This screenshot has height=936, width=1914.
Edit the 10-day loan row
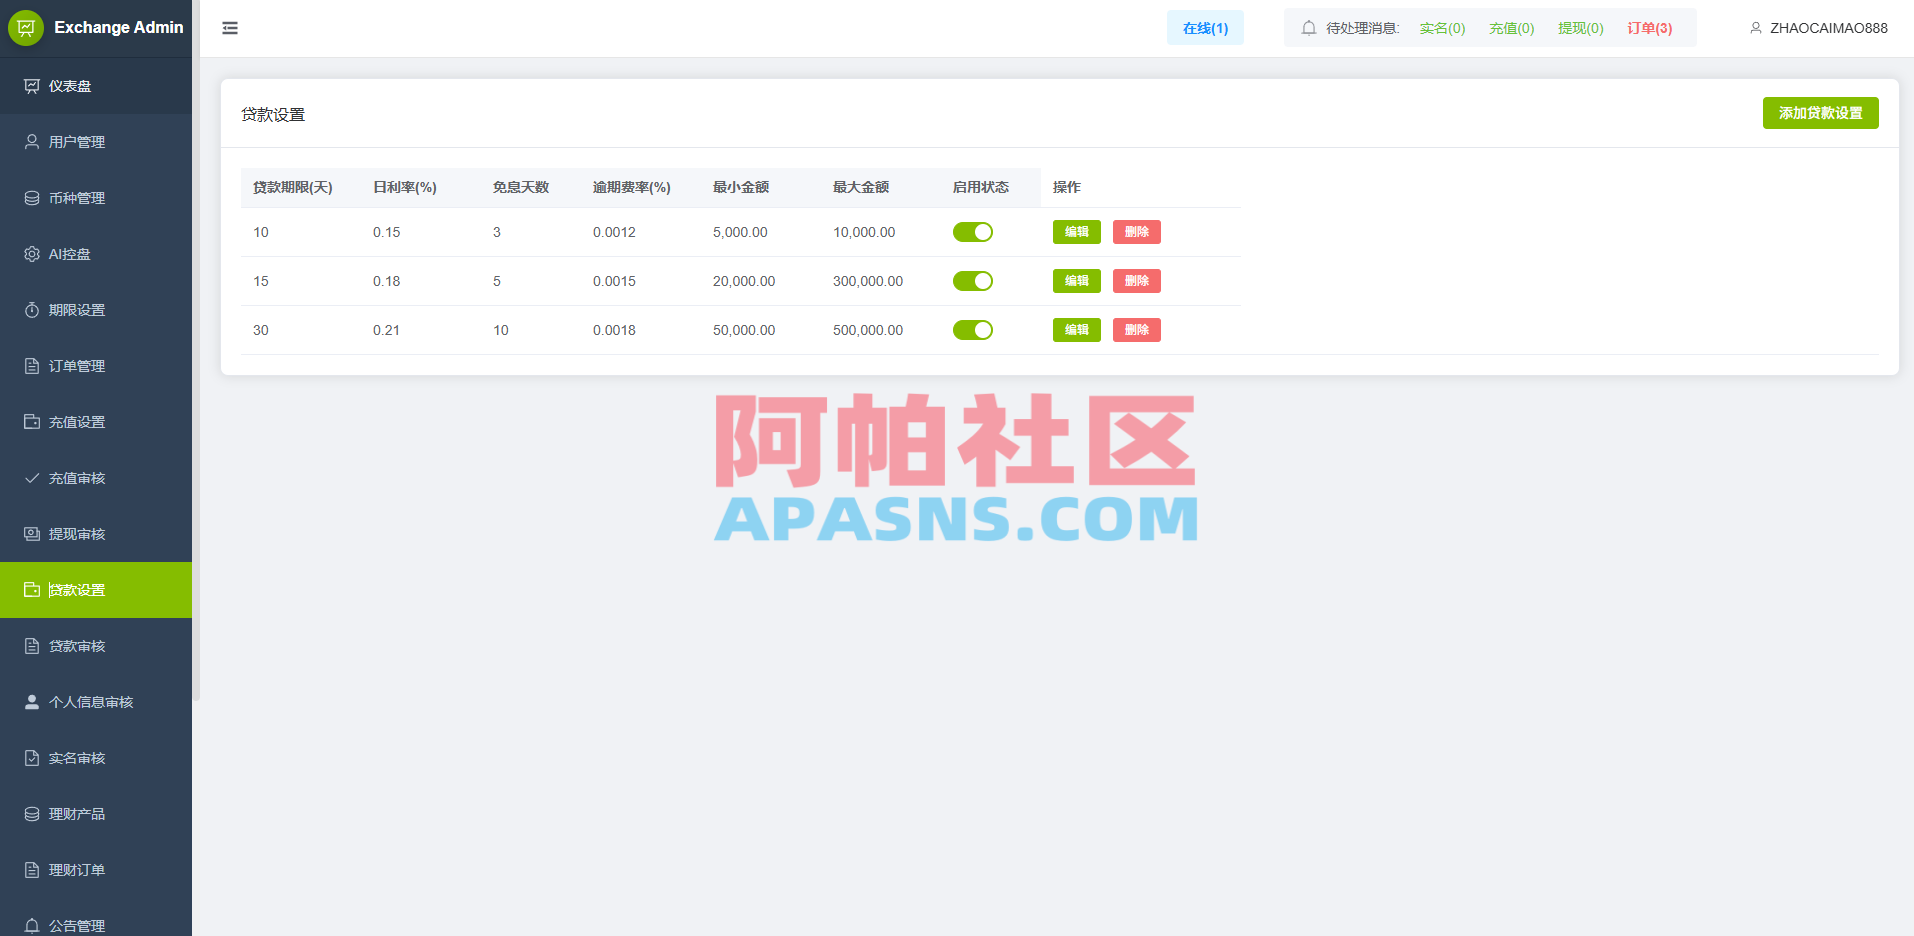[x=1077, y=232]
